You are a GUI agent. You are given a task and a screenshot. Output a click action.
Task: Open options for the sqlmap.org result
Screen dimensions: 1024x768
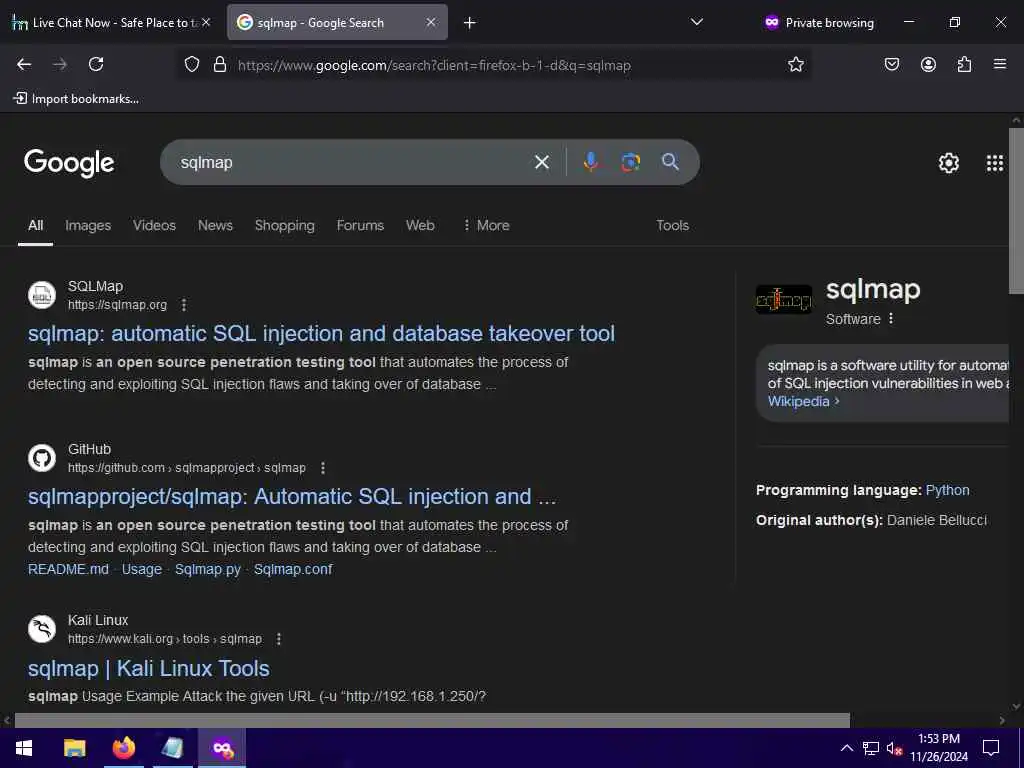click(184, 305)
